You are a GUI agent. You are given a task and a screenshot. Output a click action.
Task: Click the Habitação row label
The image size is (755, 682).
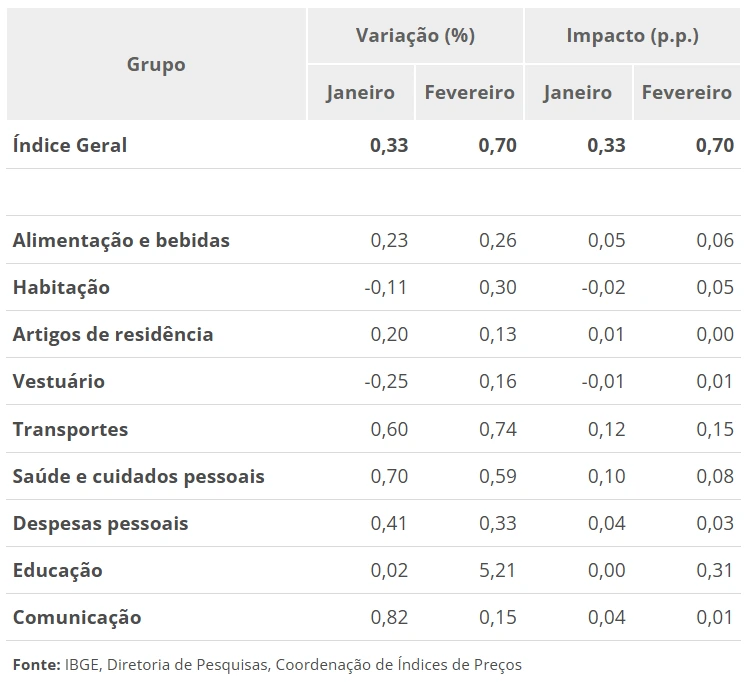[61, 287]
